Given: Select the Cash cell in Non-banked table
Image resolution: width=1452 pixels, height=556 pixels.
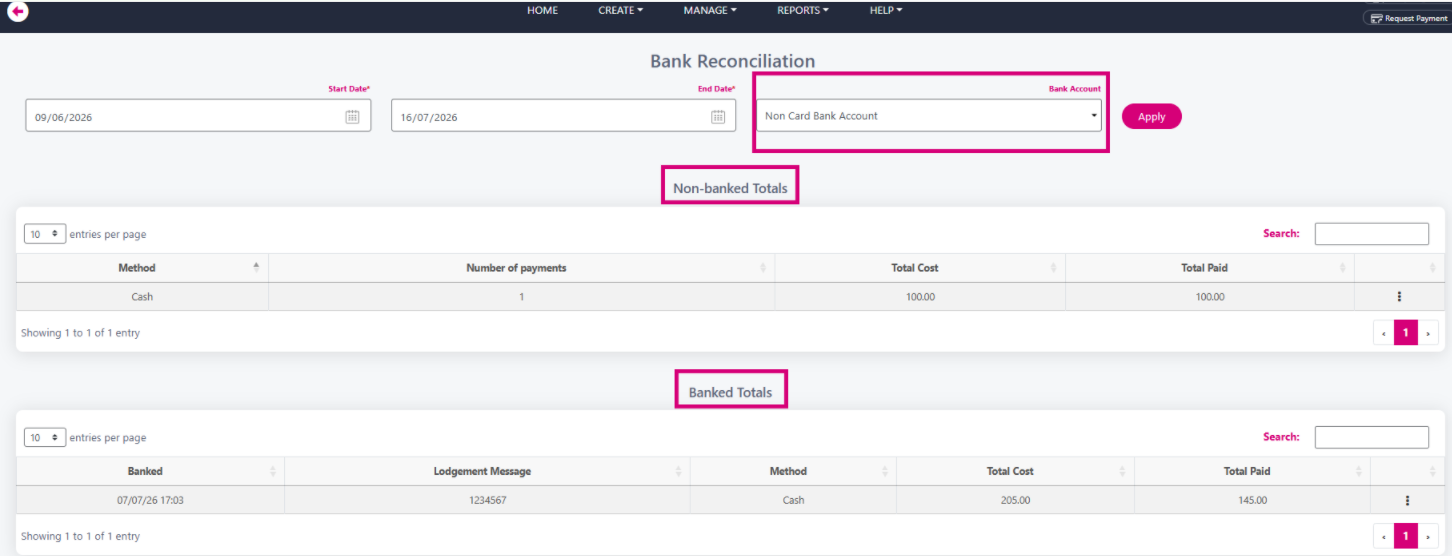Looking at the screenshot, I should pyautogui.click(x=142, y=297).
